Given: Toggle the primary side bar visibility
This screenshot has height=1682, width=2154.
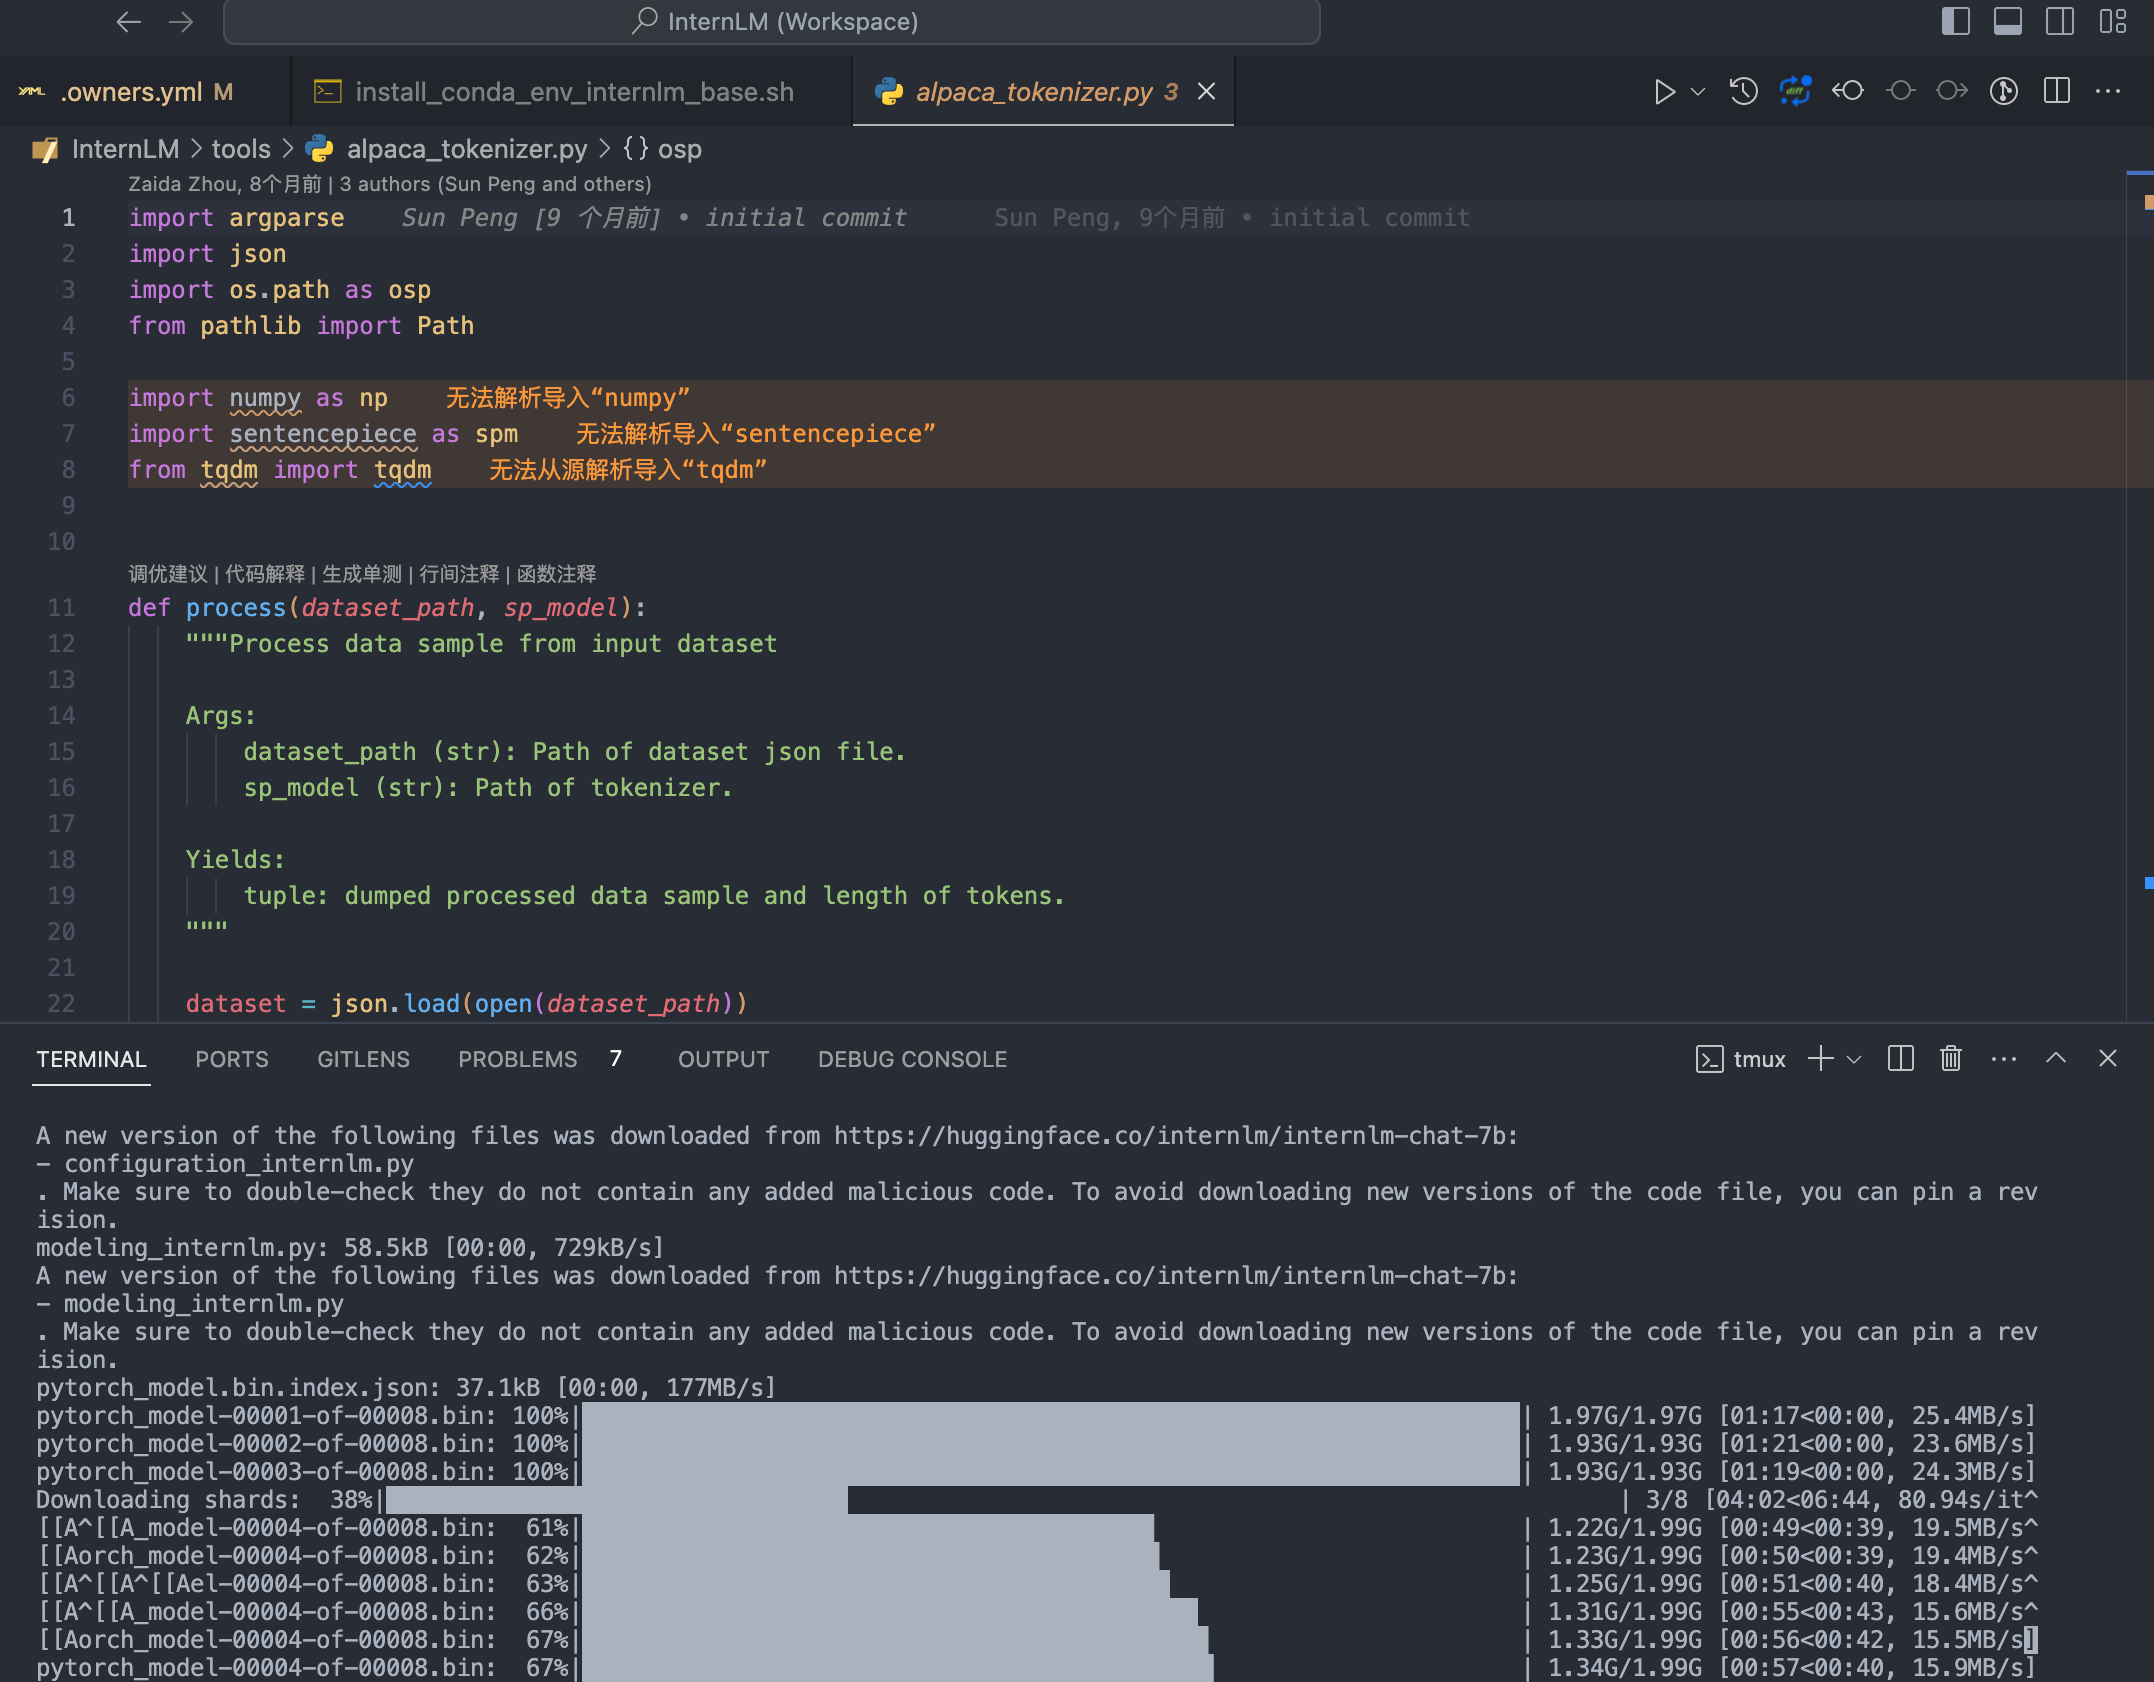Looking at the screenshot, I should 1955,22.
